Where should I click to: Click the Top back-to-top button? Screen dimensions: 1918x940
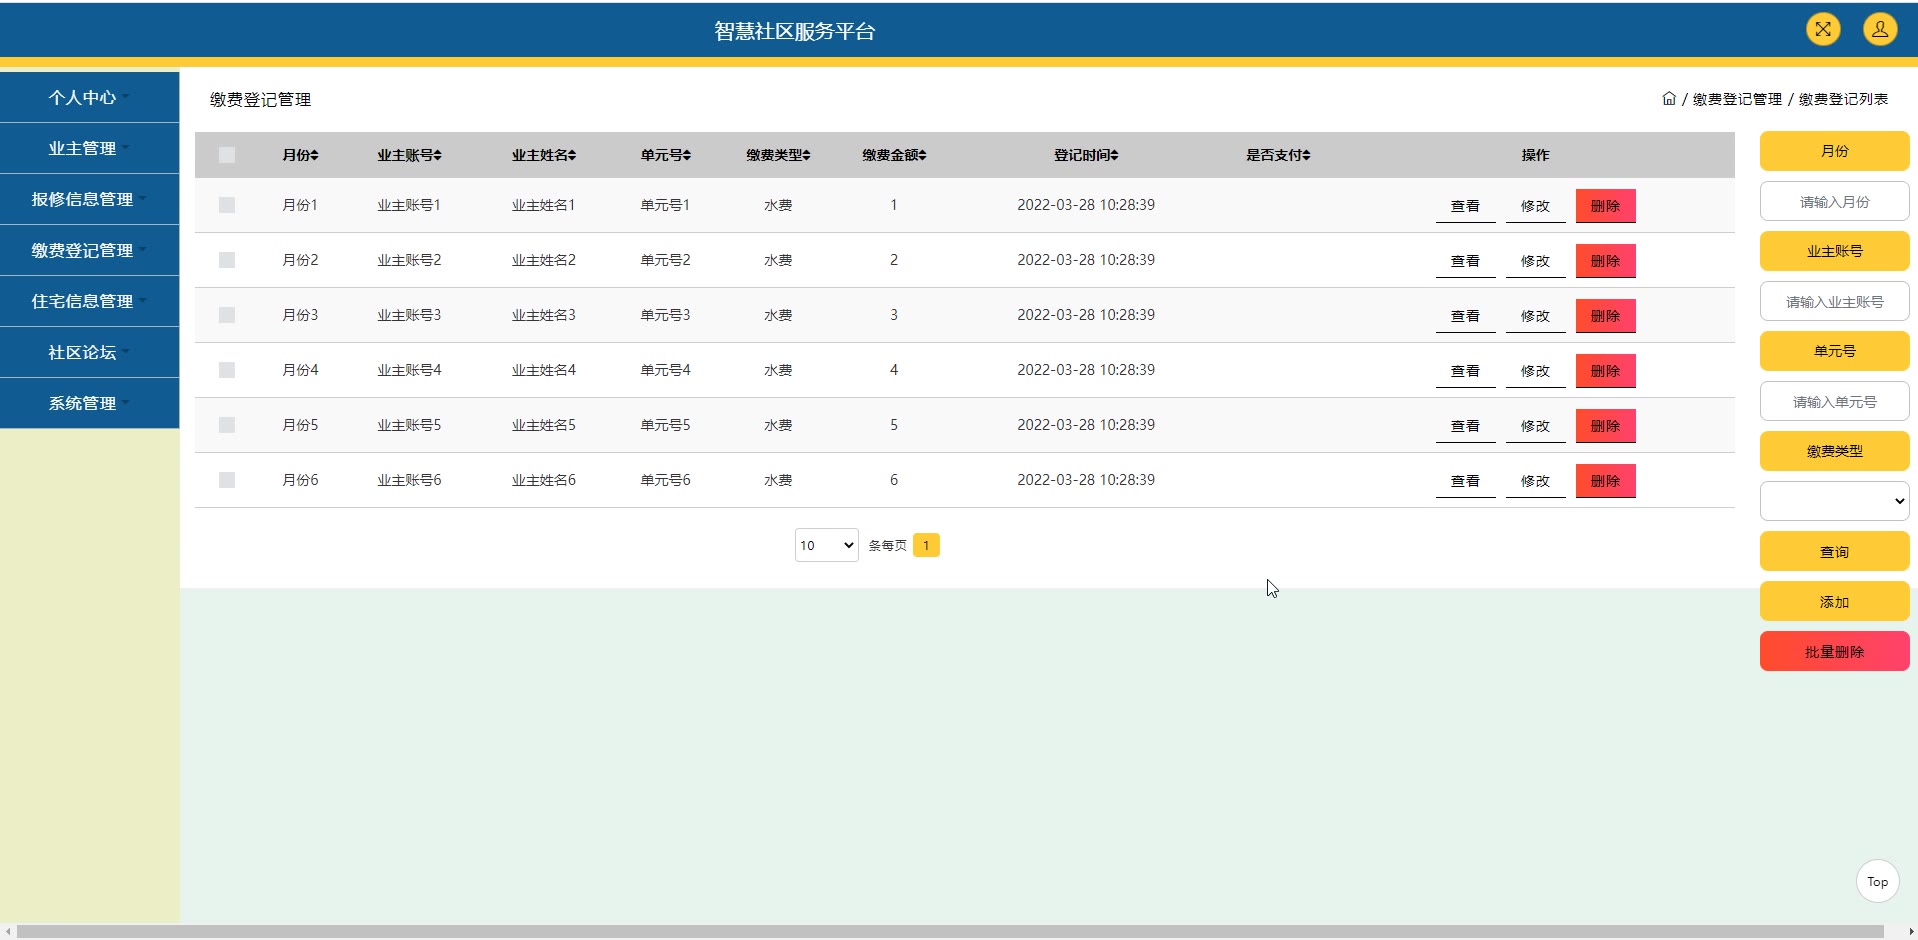pos(1877,881)
